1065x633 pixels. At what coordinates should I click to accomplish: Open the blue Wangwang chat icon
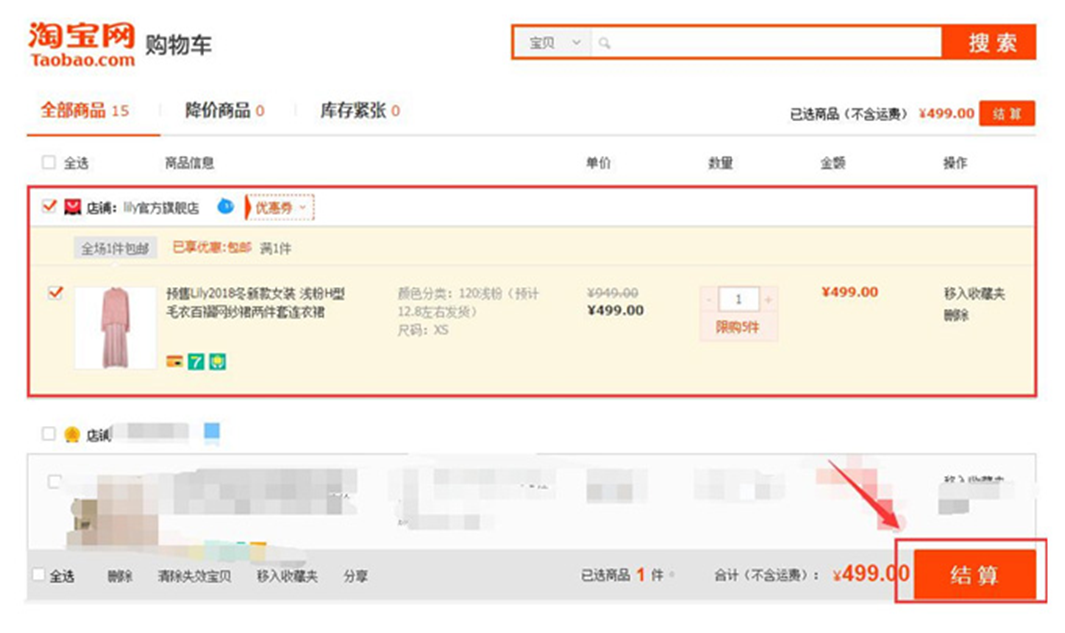coord(226,206)
